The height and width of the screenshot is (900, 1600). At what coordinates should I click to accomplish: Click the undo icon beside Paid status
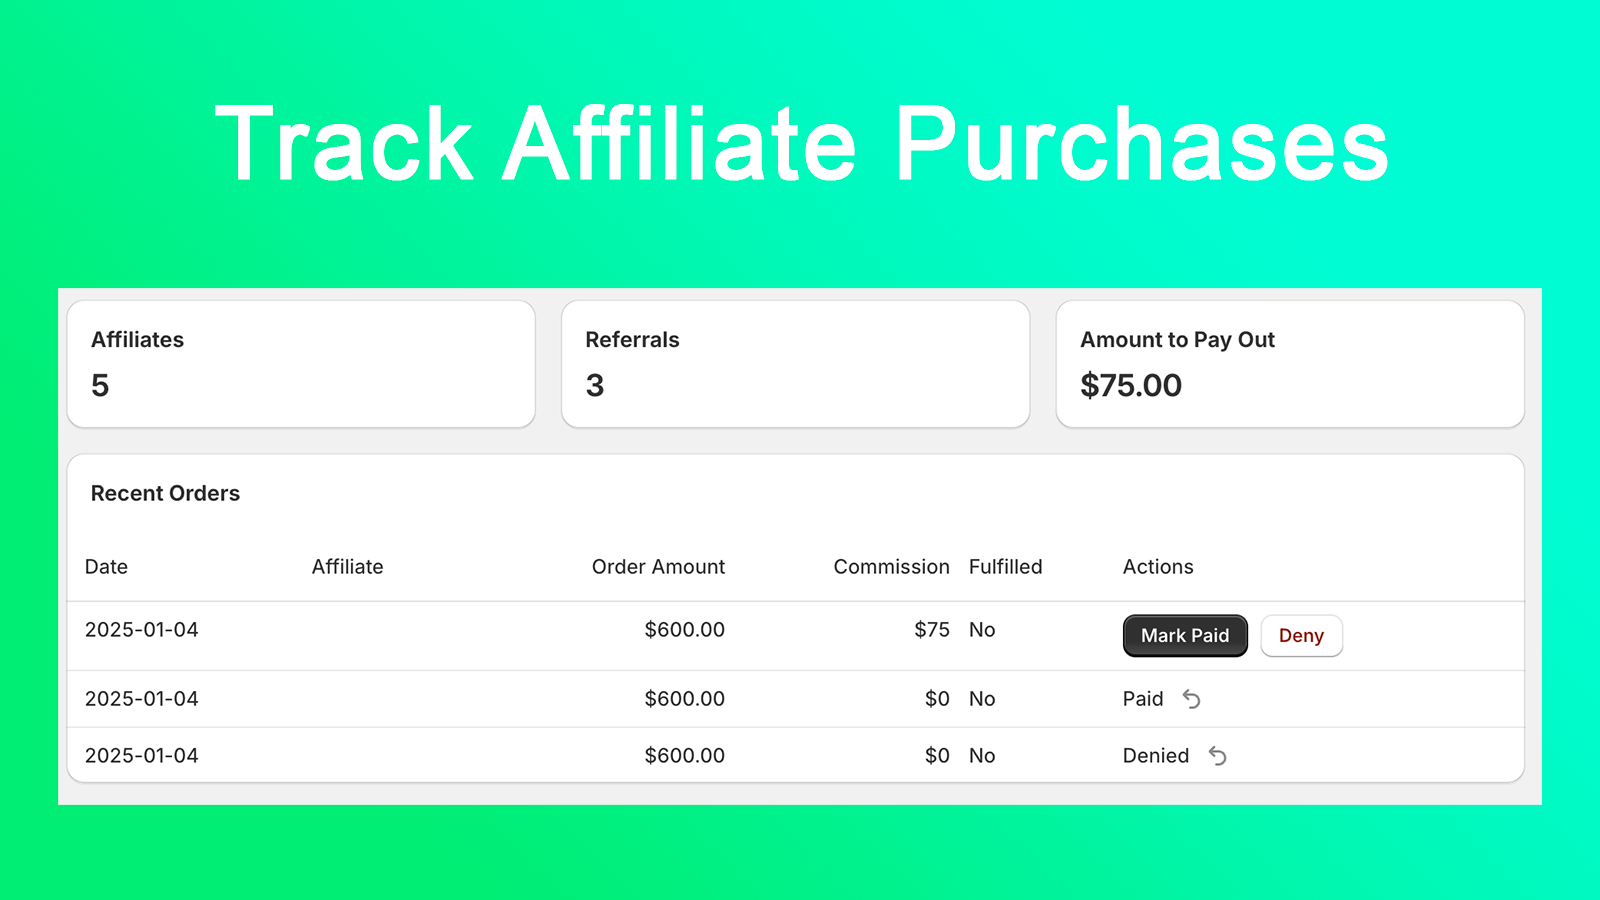[x=1191, y=699]
